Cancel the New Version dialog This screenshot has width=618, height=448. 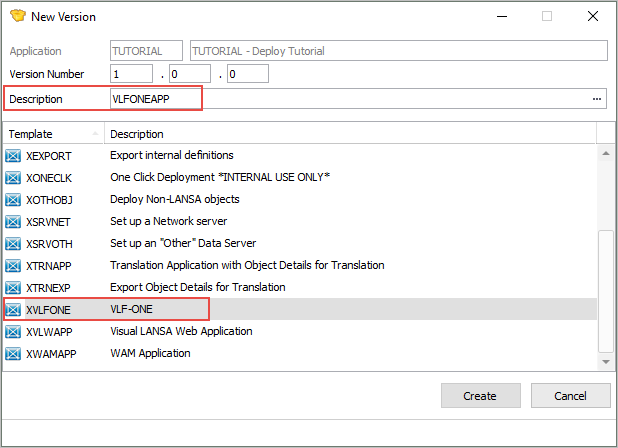570,396
